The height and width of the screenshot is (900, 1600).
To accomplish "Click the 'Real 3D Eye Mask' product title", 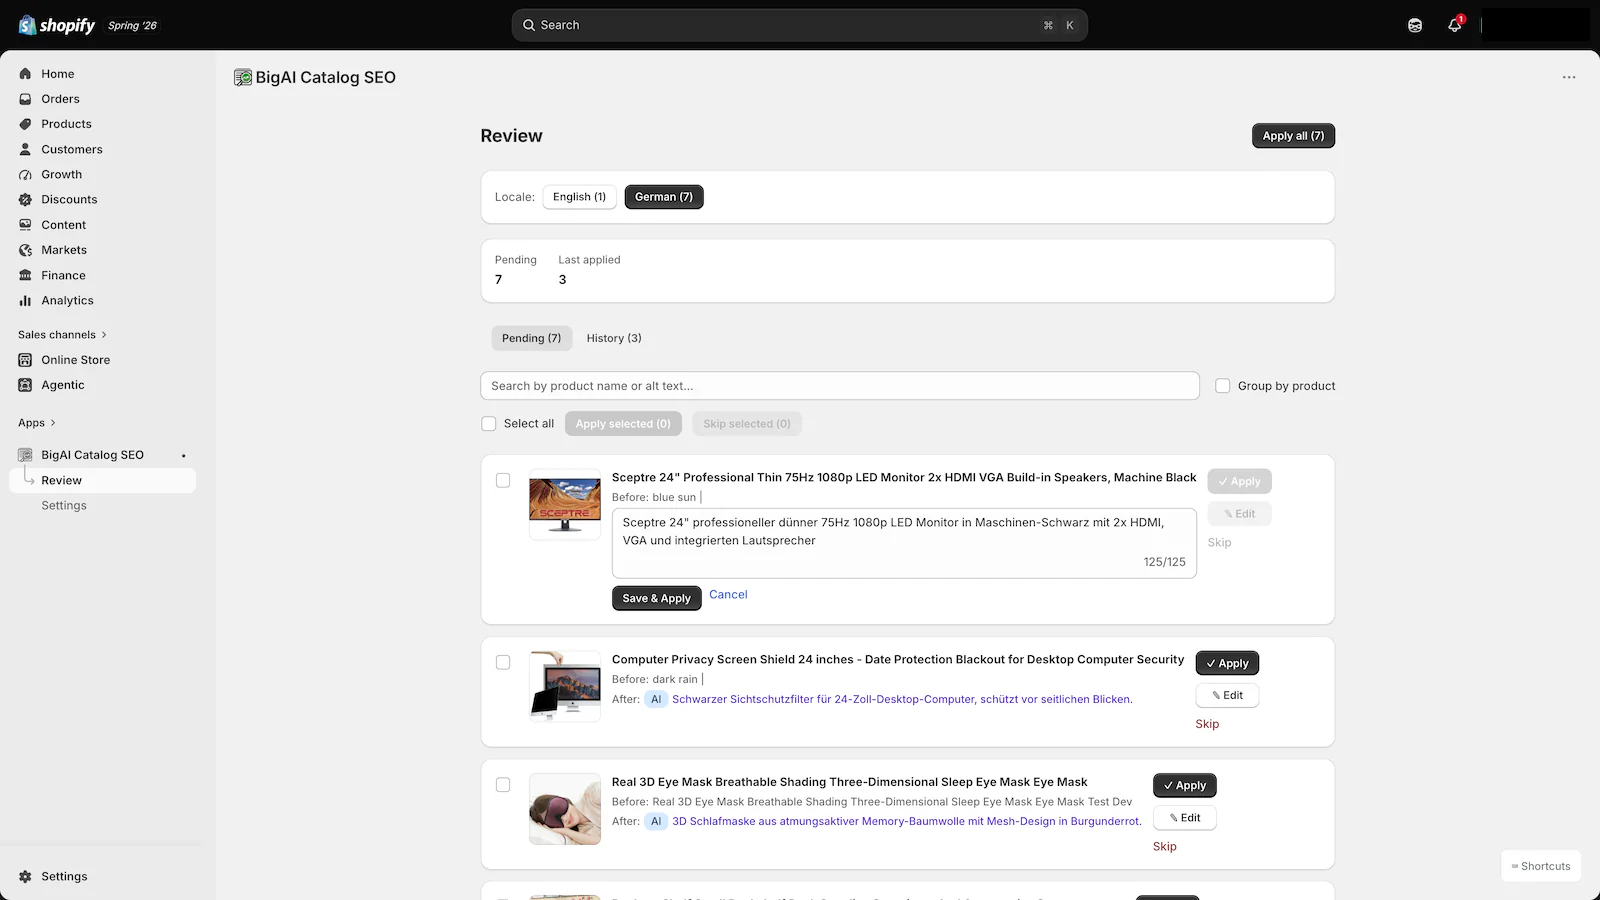I will pos(849,782).
